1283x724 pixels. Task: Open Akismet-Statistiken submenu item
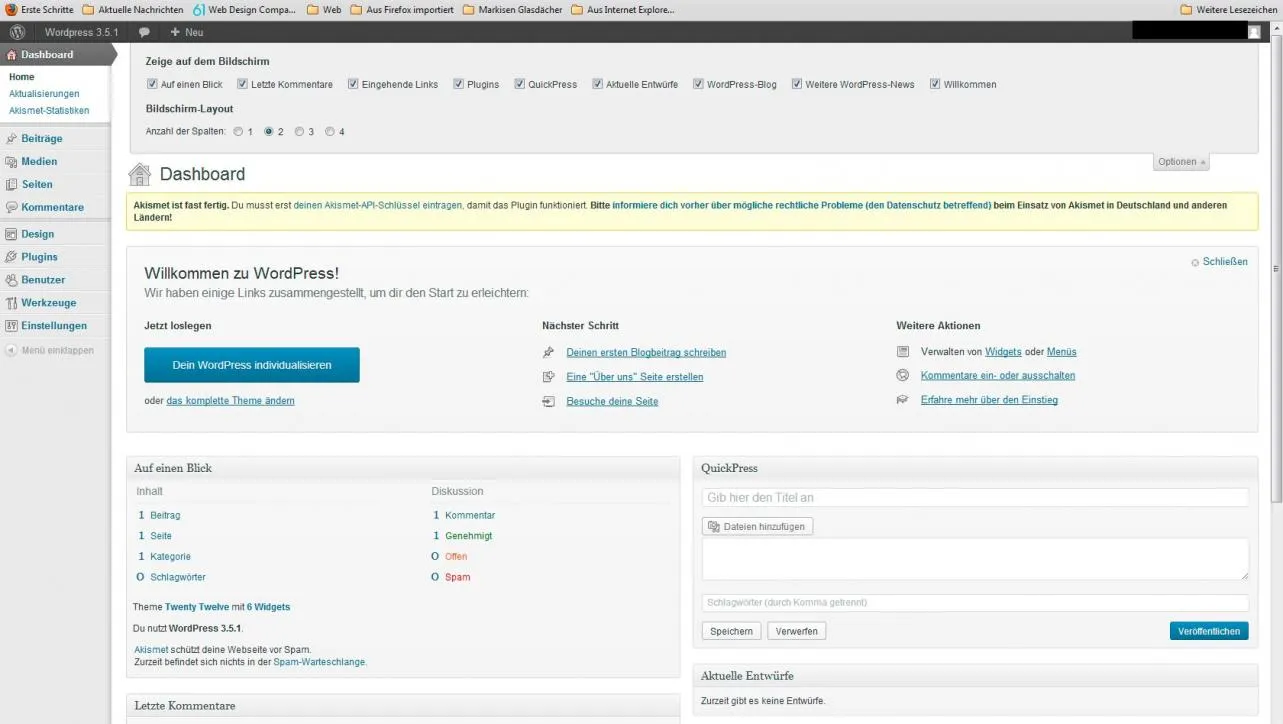point(49,111)
